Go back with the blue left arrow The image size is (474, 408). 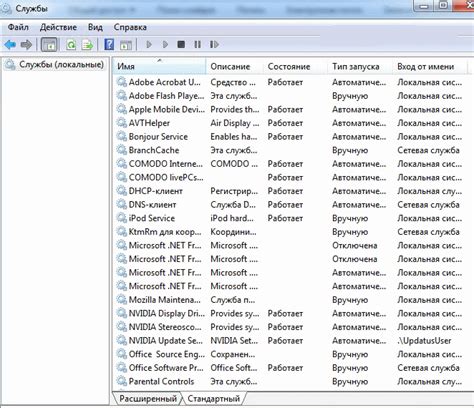10,44
